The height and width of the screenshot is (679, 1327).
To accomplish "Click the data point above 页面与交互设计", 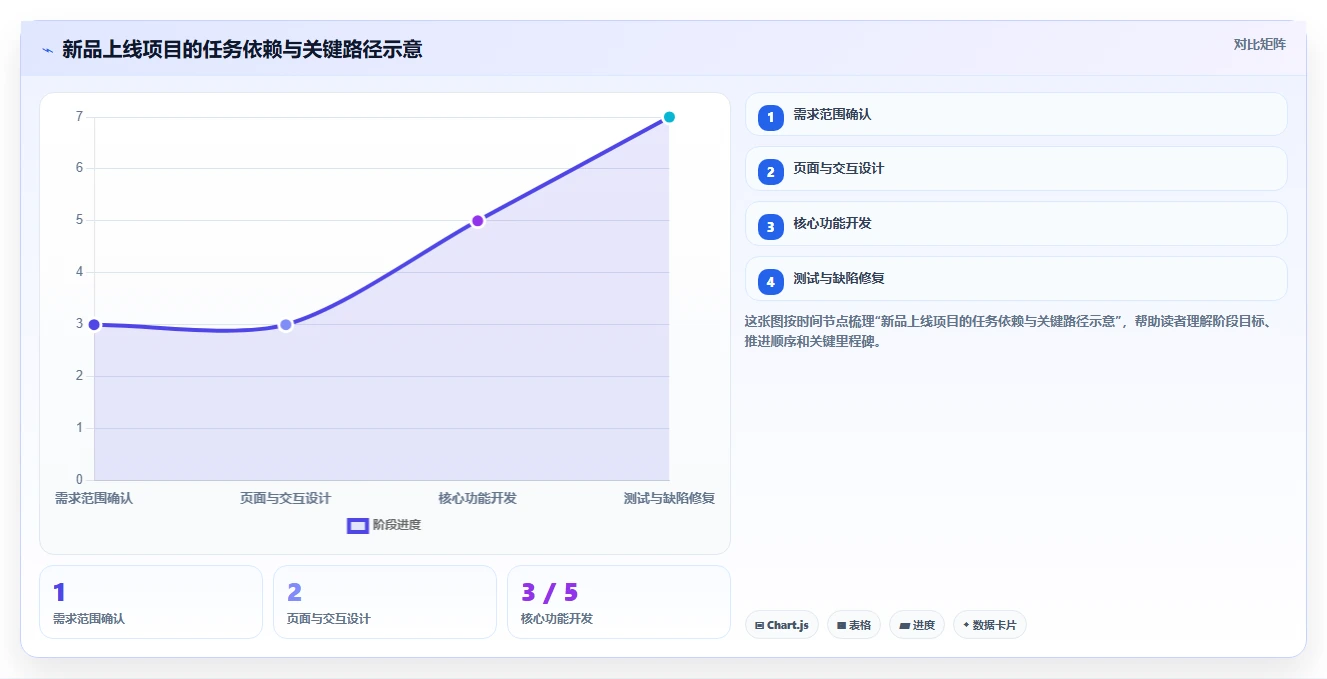I will [x=286, y=325].
